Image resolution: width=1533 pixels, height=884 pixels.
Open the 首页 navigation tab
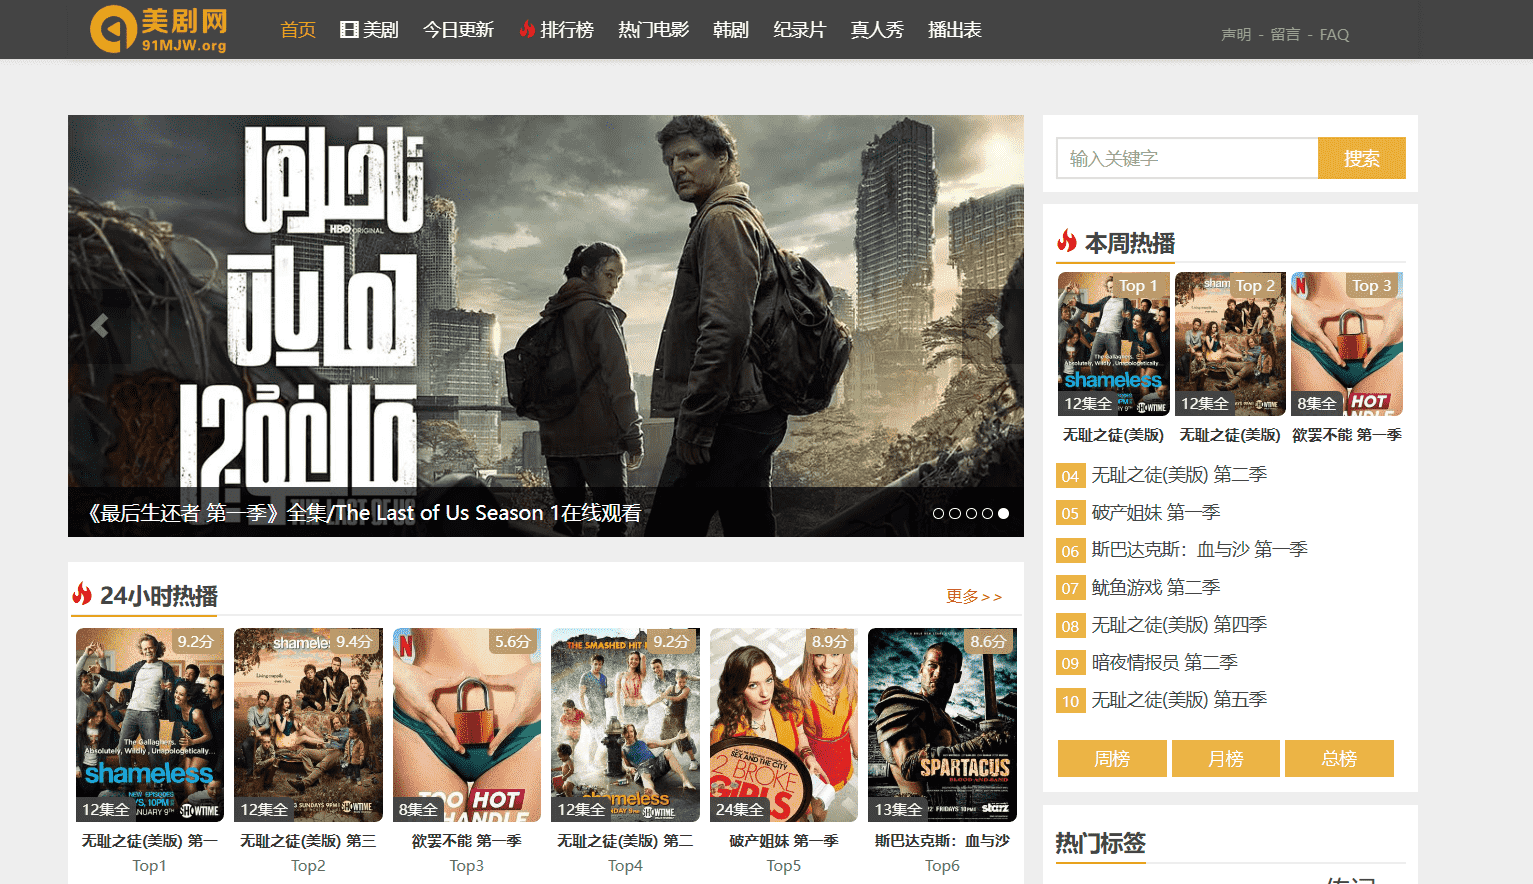coord(298,30)
